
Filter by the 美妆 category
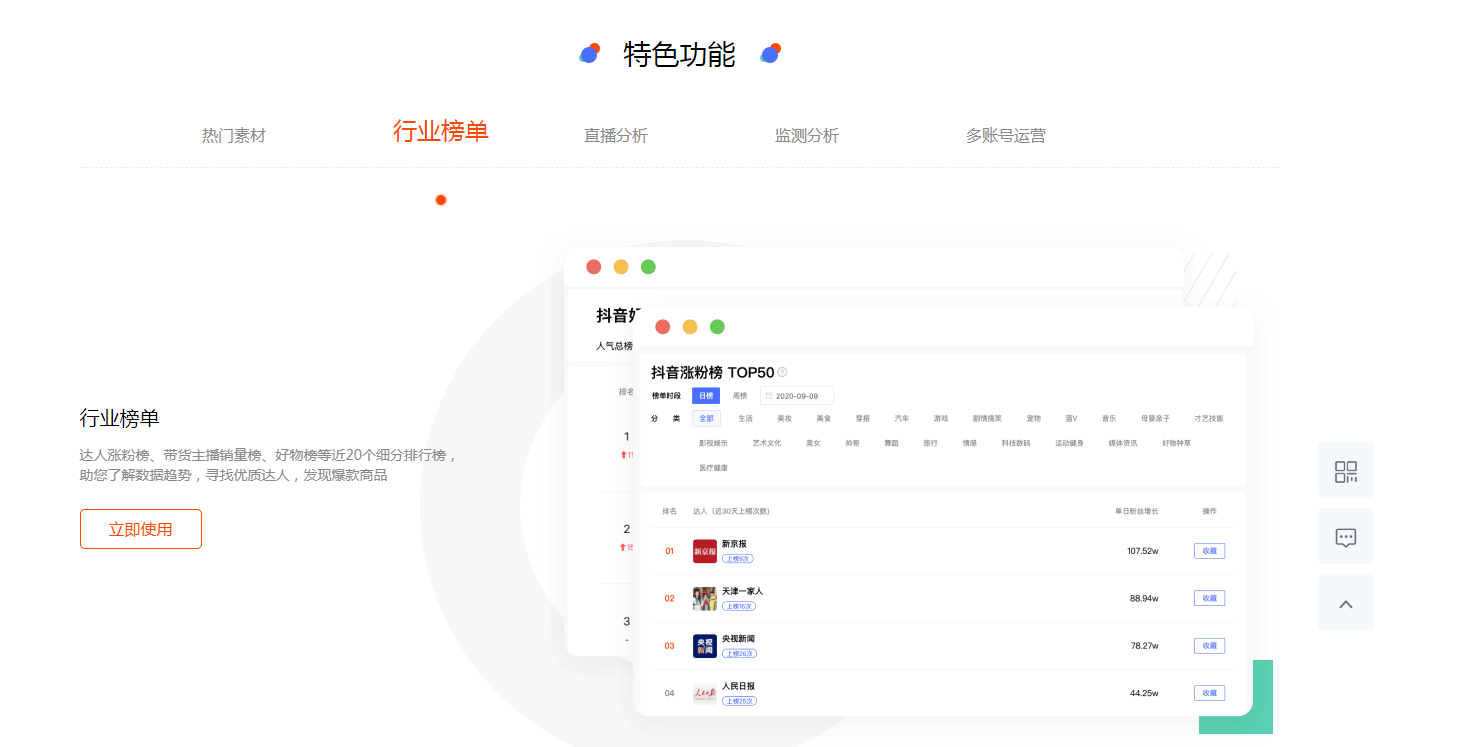tap(785, 419)
